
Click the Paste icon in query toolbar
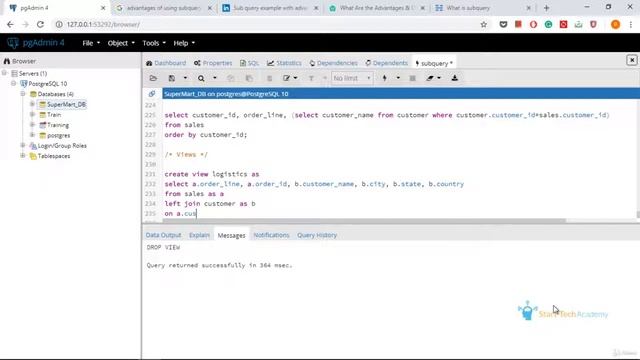point(249,78)
